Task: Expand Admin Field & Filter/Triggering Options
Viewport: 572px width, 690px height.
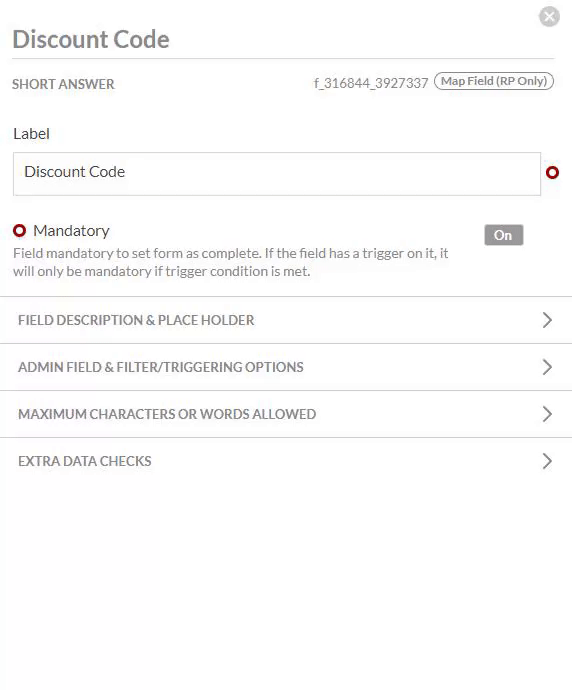Action: (286, 367)
